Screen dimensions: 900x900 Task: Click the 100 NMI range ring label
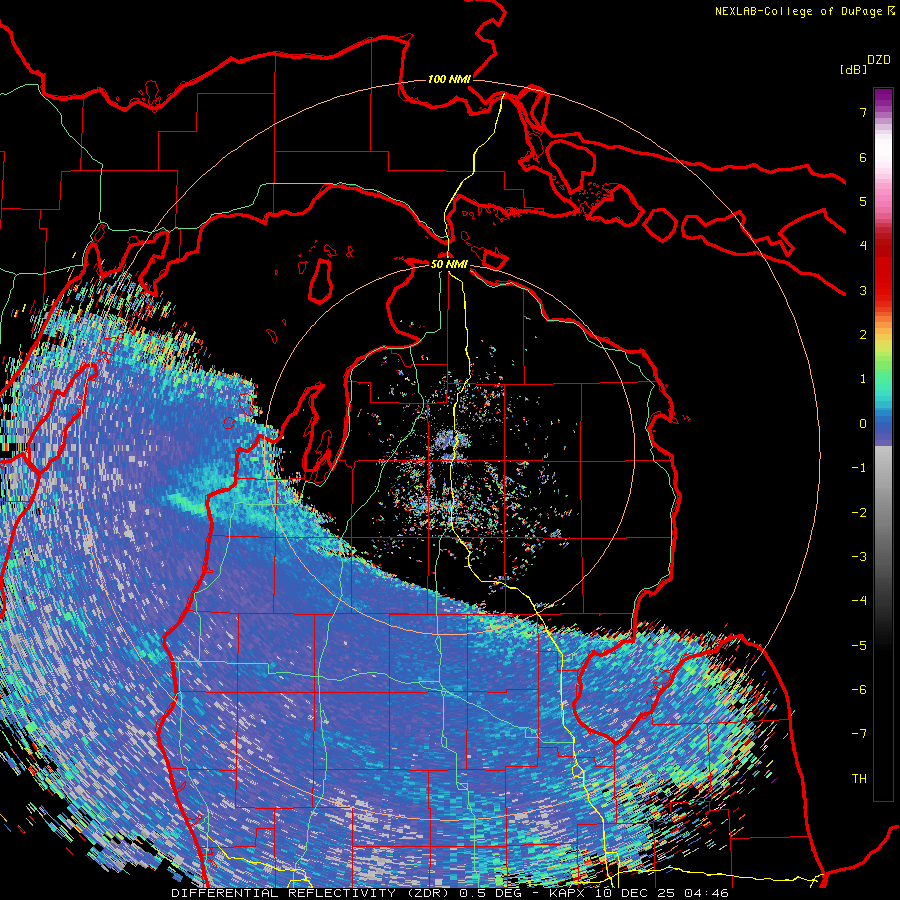pos(449,79)
